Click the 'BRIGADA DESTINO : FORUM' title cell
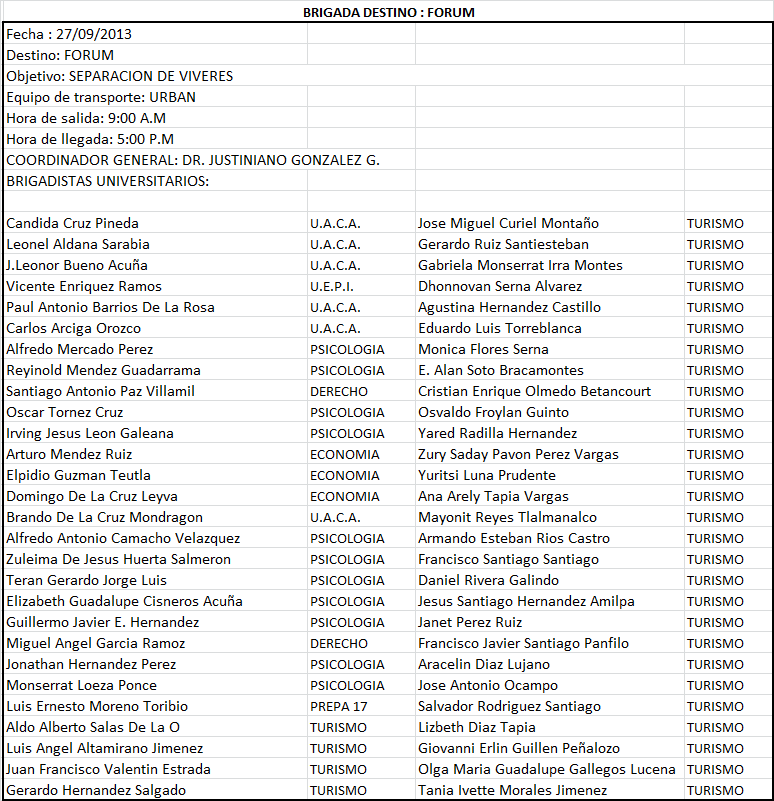Viewport: 774px width, 801px height. pyautogui.click(x=388, y=12)
